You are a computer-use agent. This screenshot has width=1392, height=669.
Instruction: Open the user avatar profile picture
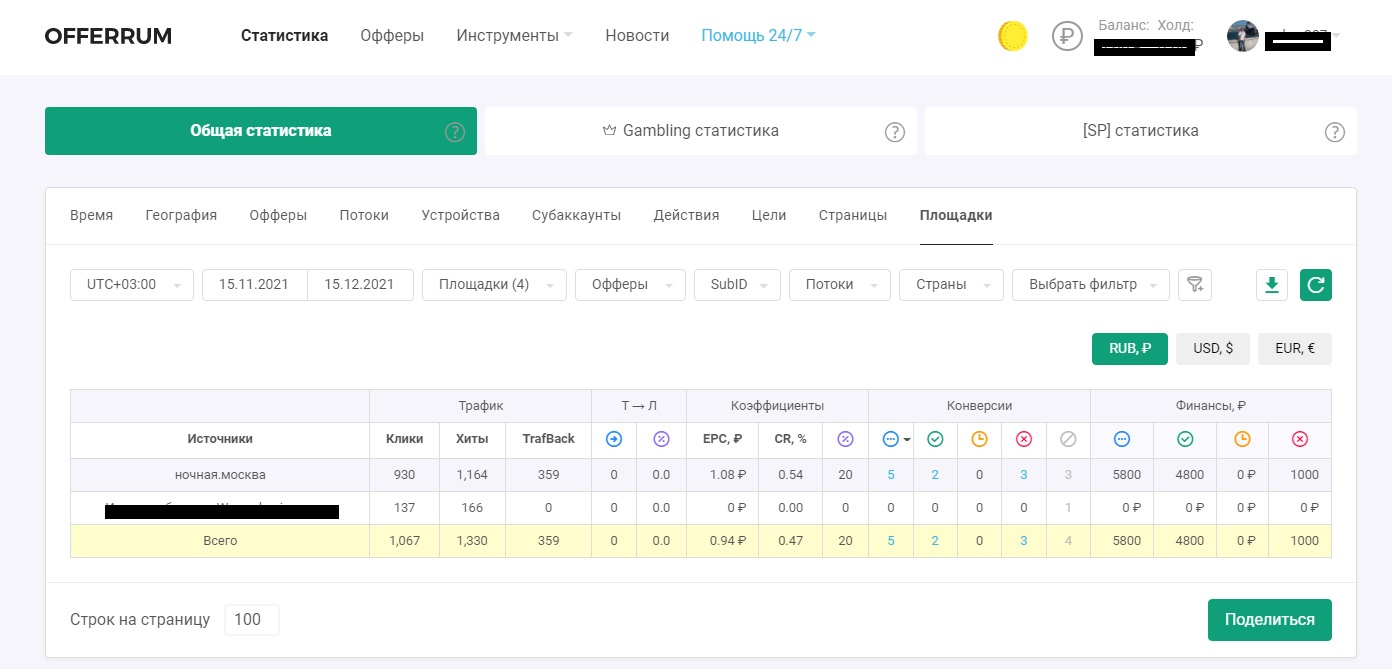point(1243,36)
